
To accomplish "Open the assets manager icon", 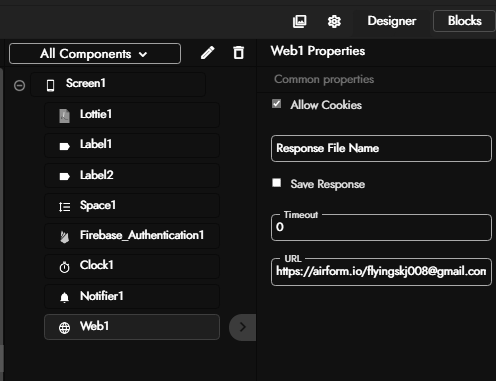I will coord(299,21).
